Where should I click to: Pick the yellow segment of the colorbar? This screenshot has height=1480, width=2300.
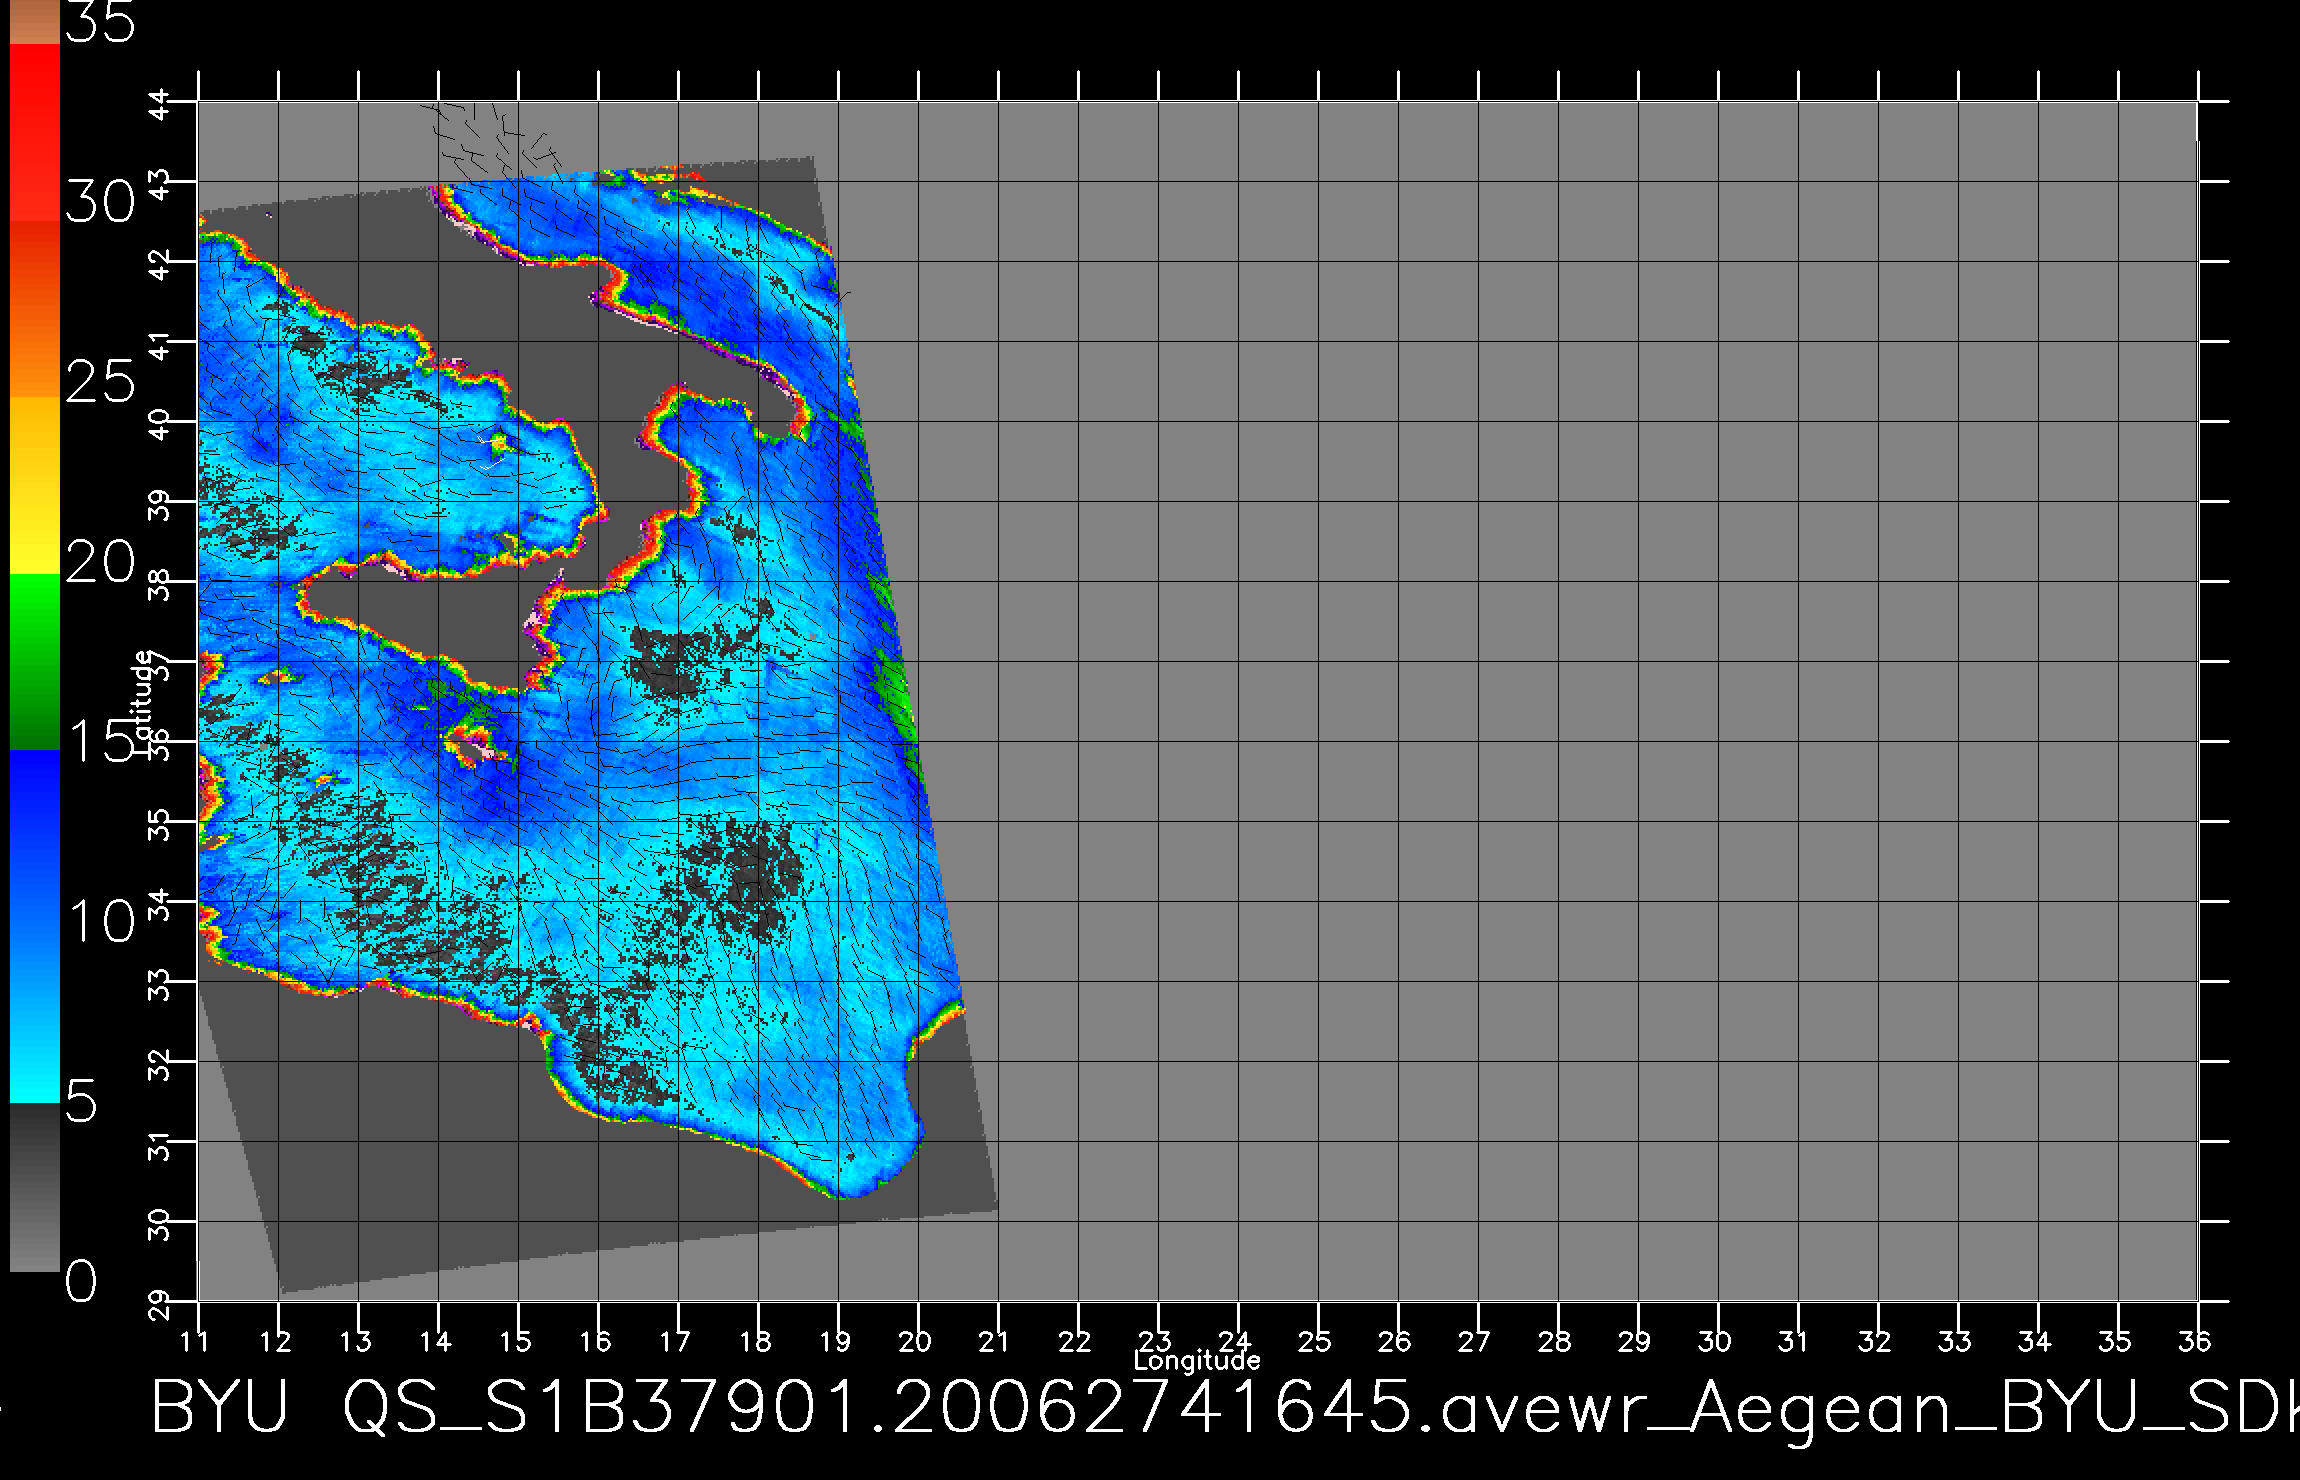35,485
